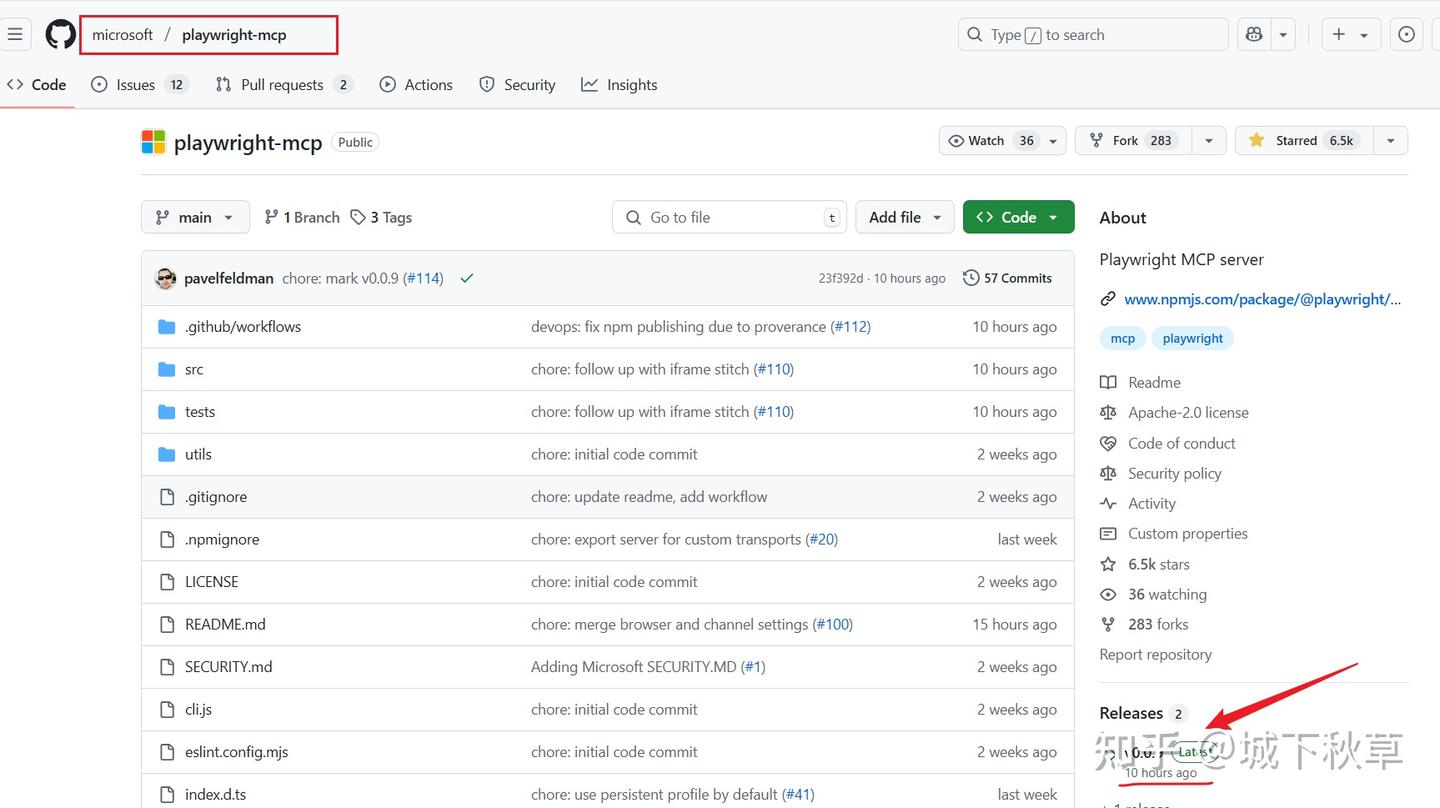
Task: Open the issues icon in the header
Action: 1406,35
